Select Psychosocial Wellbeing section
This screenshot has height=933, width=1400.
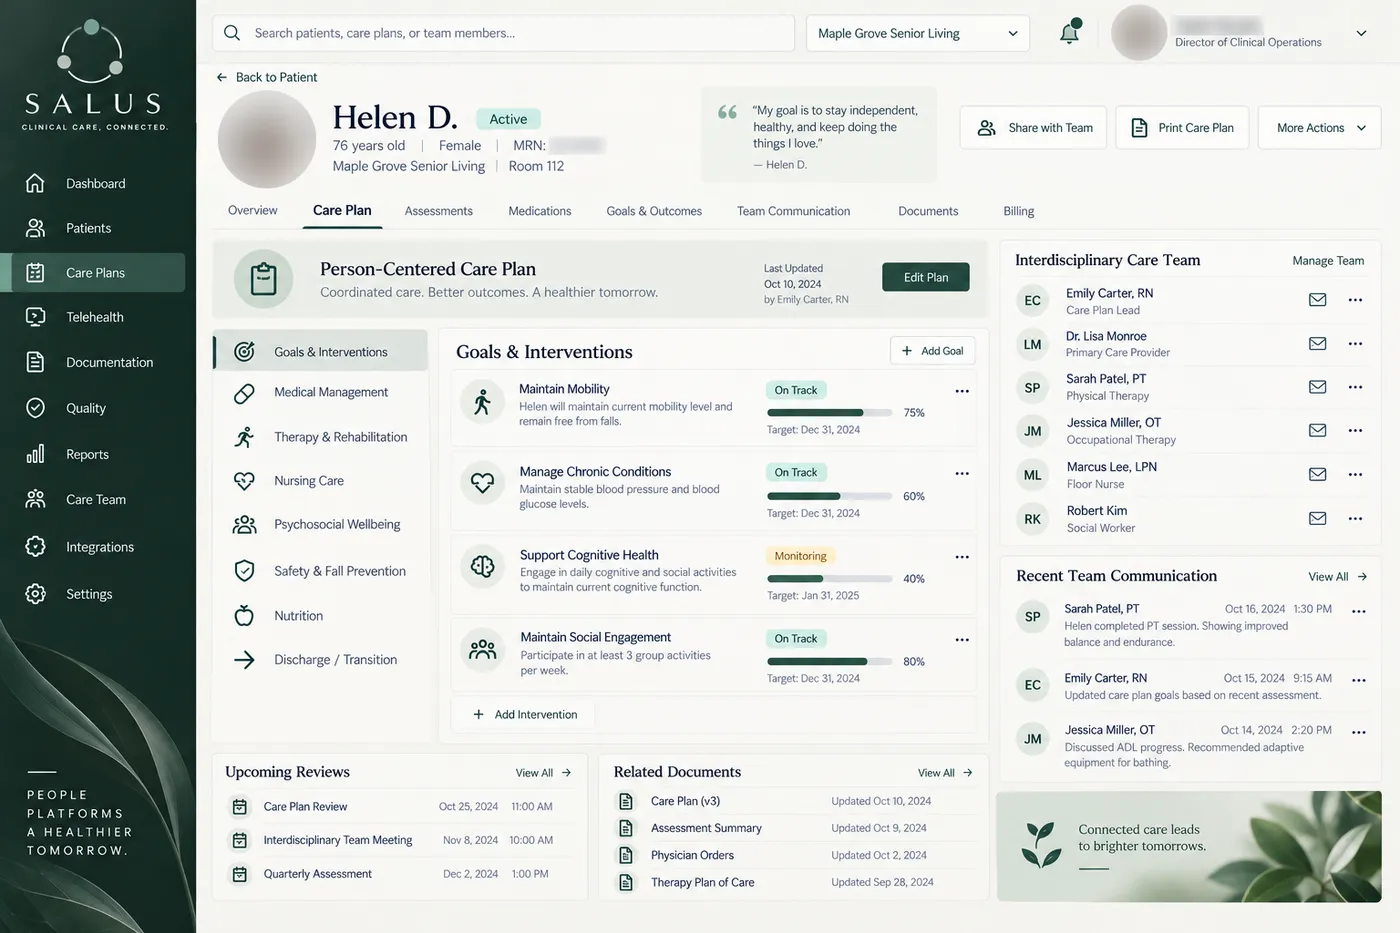tap(321, 525)
